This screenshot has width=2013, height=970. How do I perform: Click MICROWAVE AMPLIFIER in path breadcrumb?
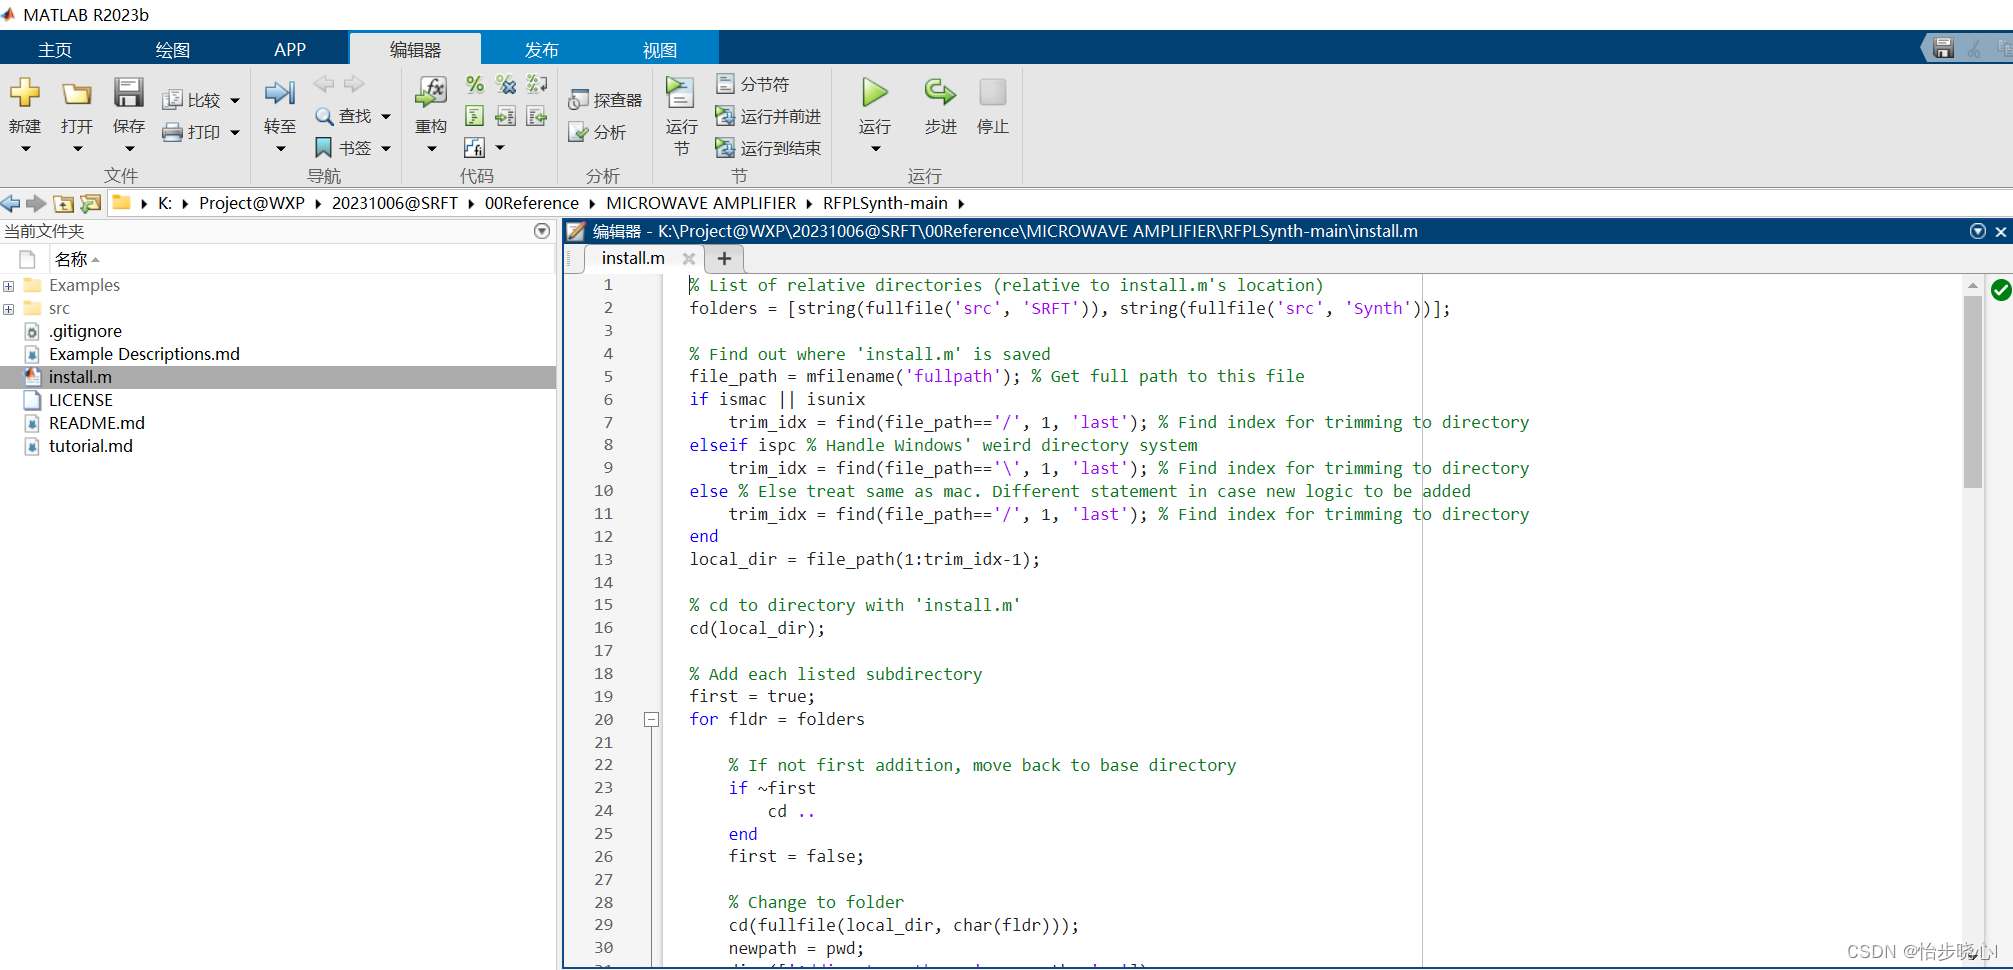click(x=701, y=203)
